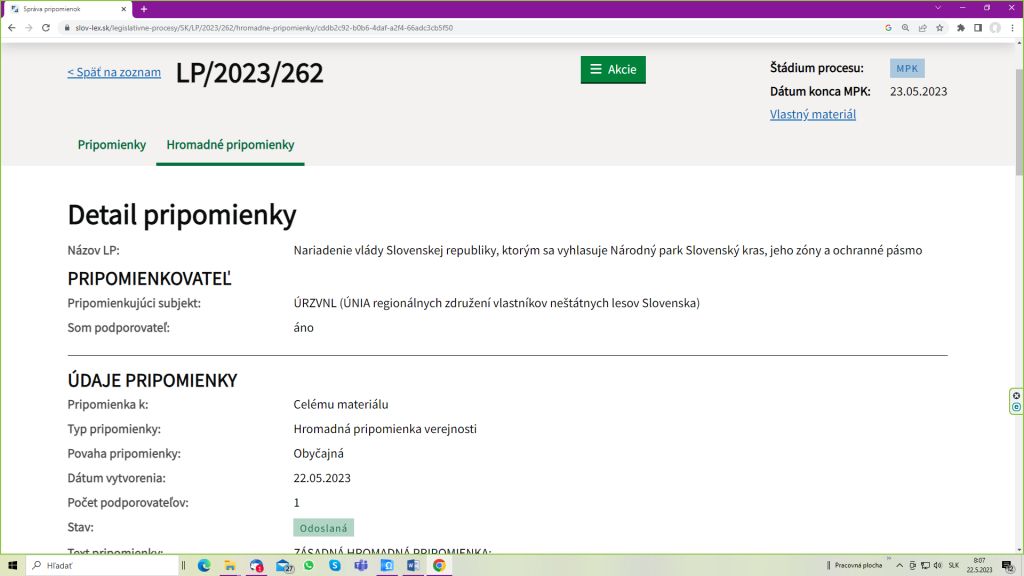Screen dimensions: 1024x576
Task: Open WhatsApp from the taskbar
Action: [x=308, y=565]
